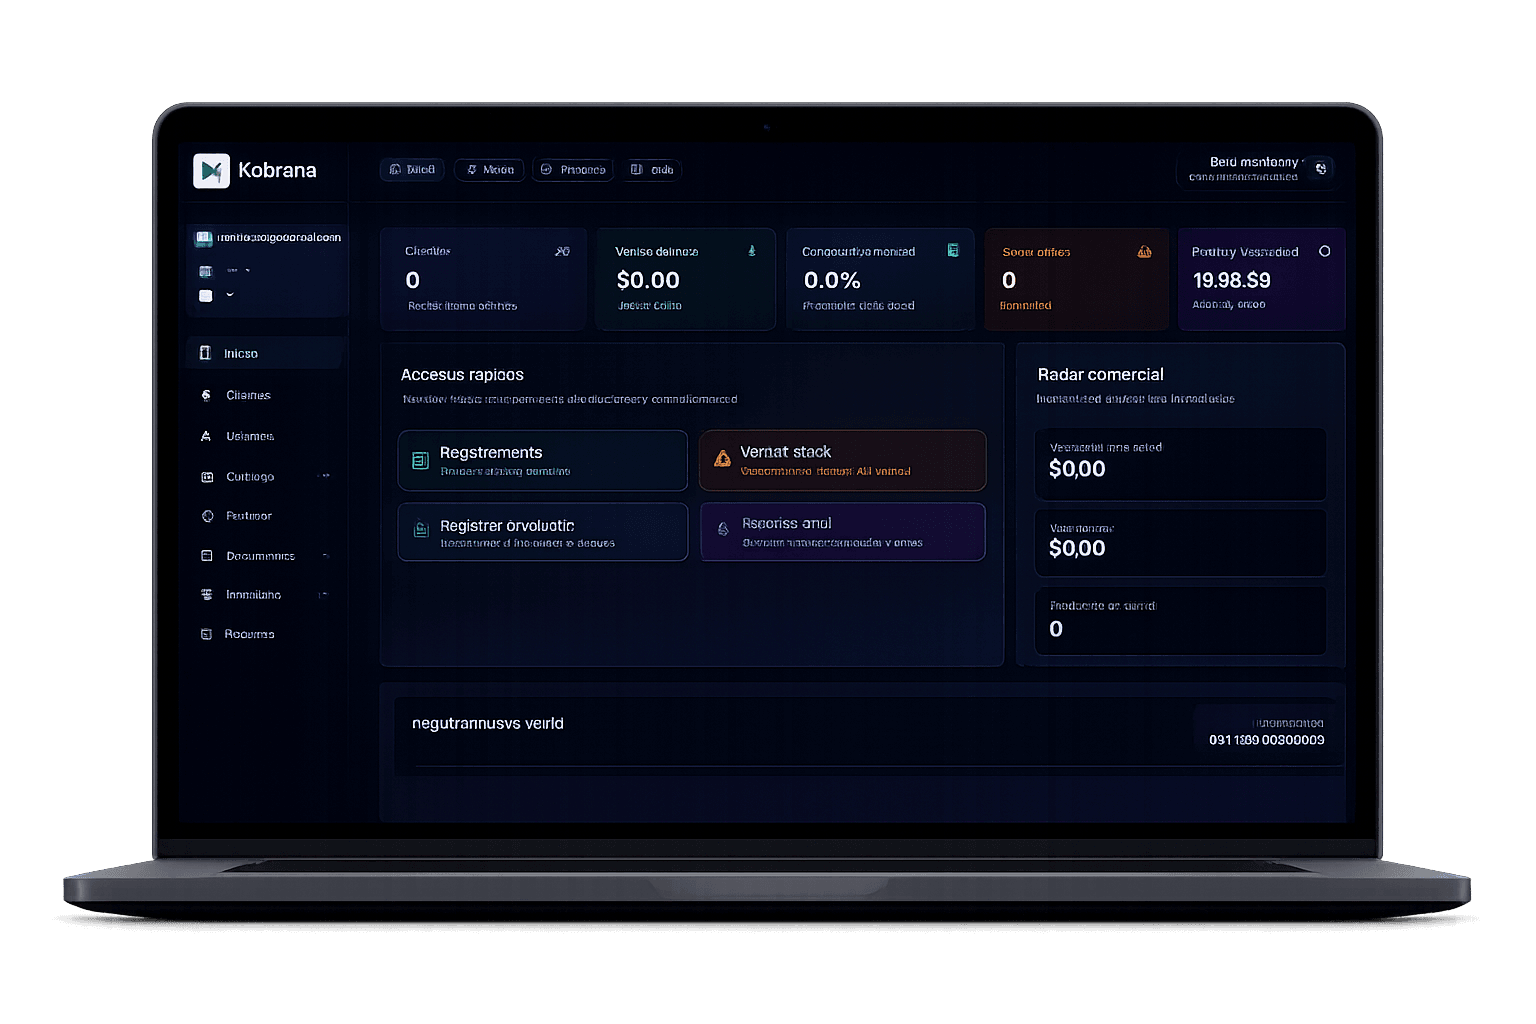Open the Inicso sidebar item
The width and height of the screenshot is (1536, 1024).
click(x=265, y=353)
